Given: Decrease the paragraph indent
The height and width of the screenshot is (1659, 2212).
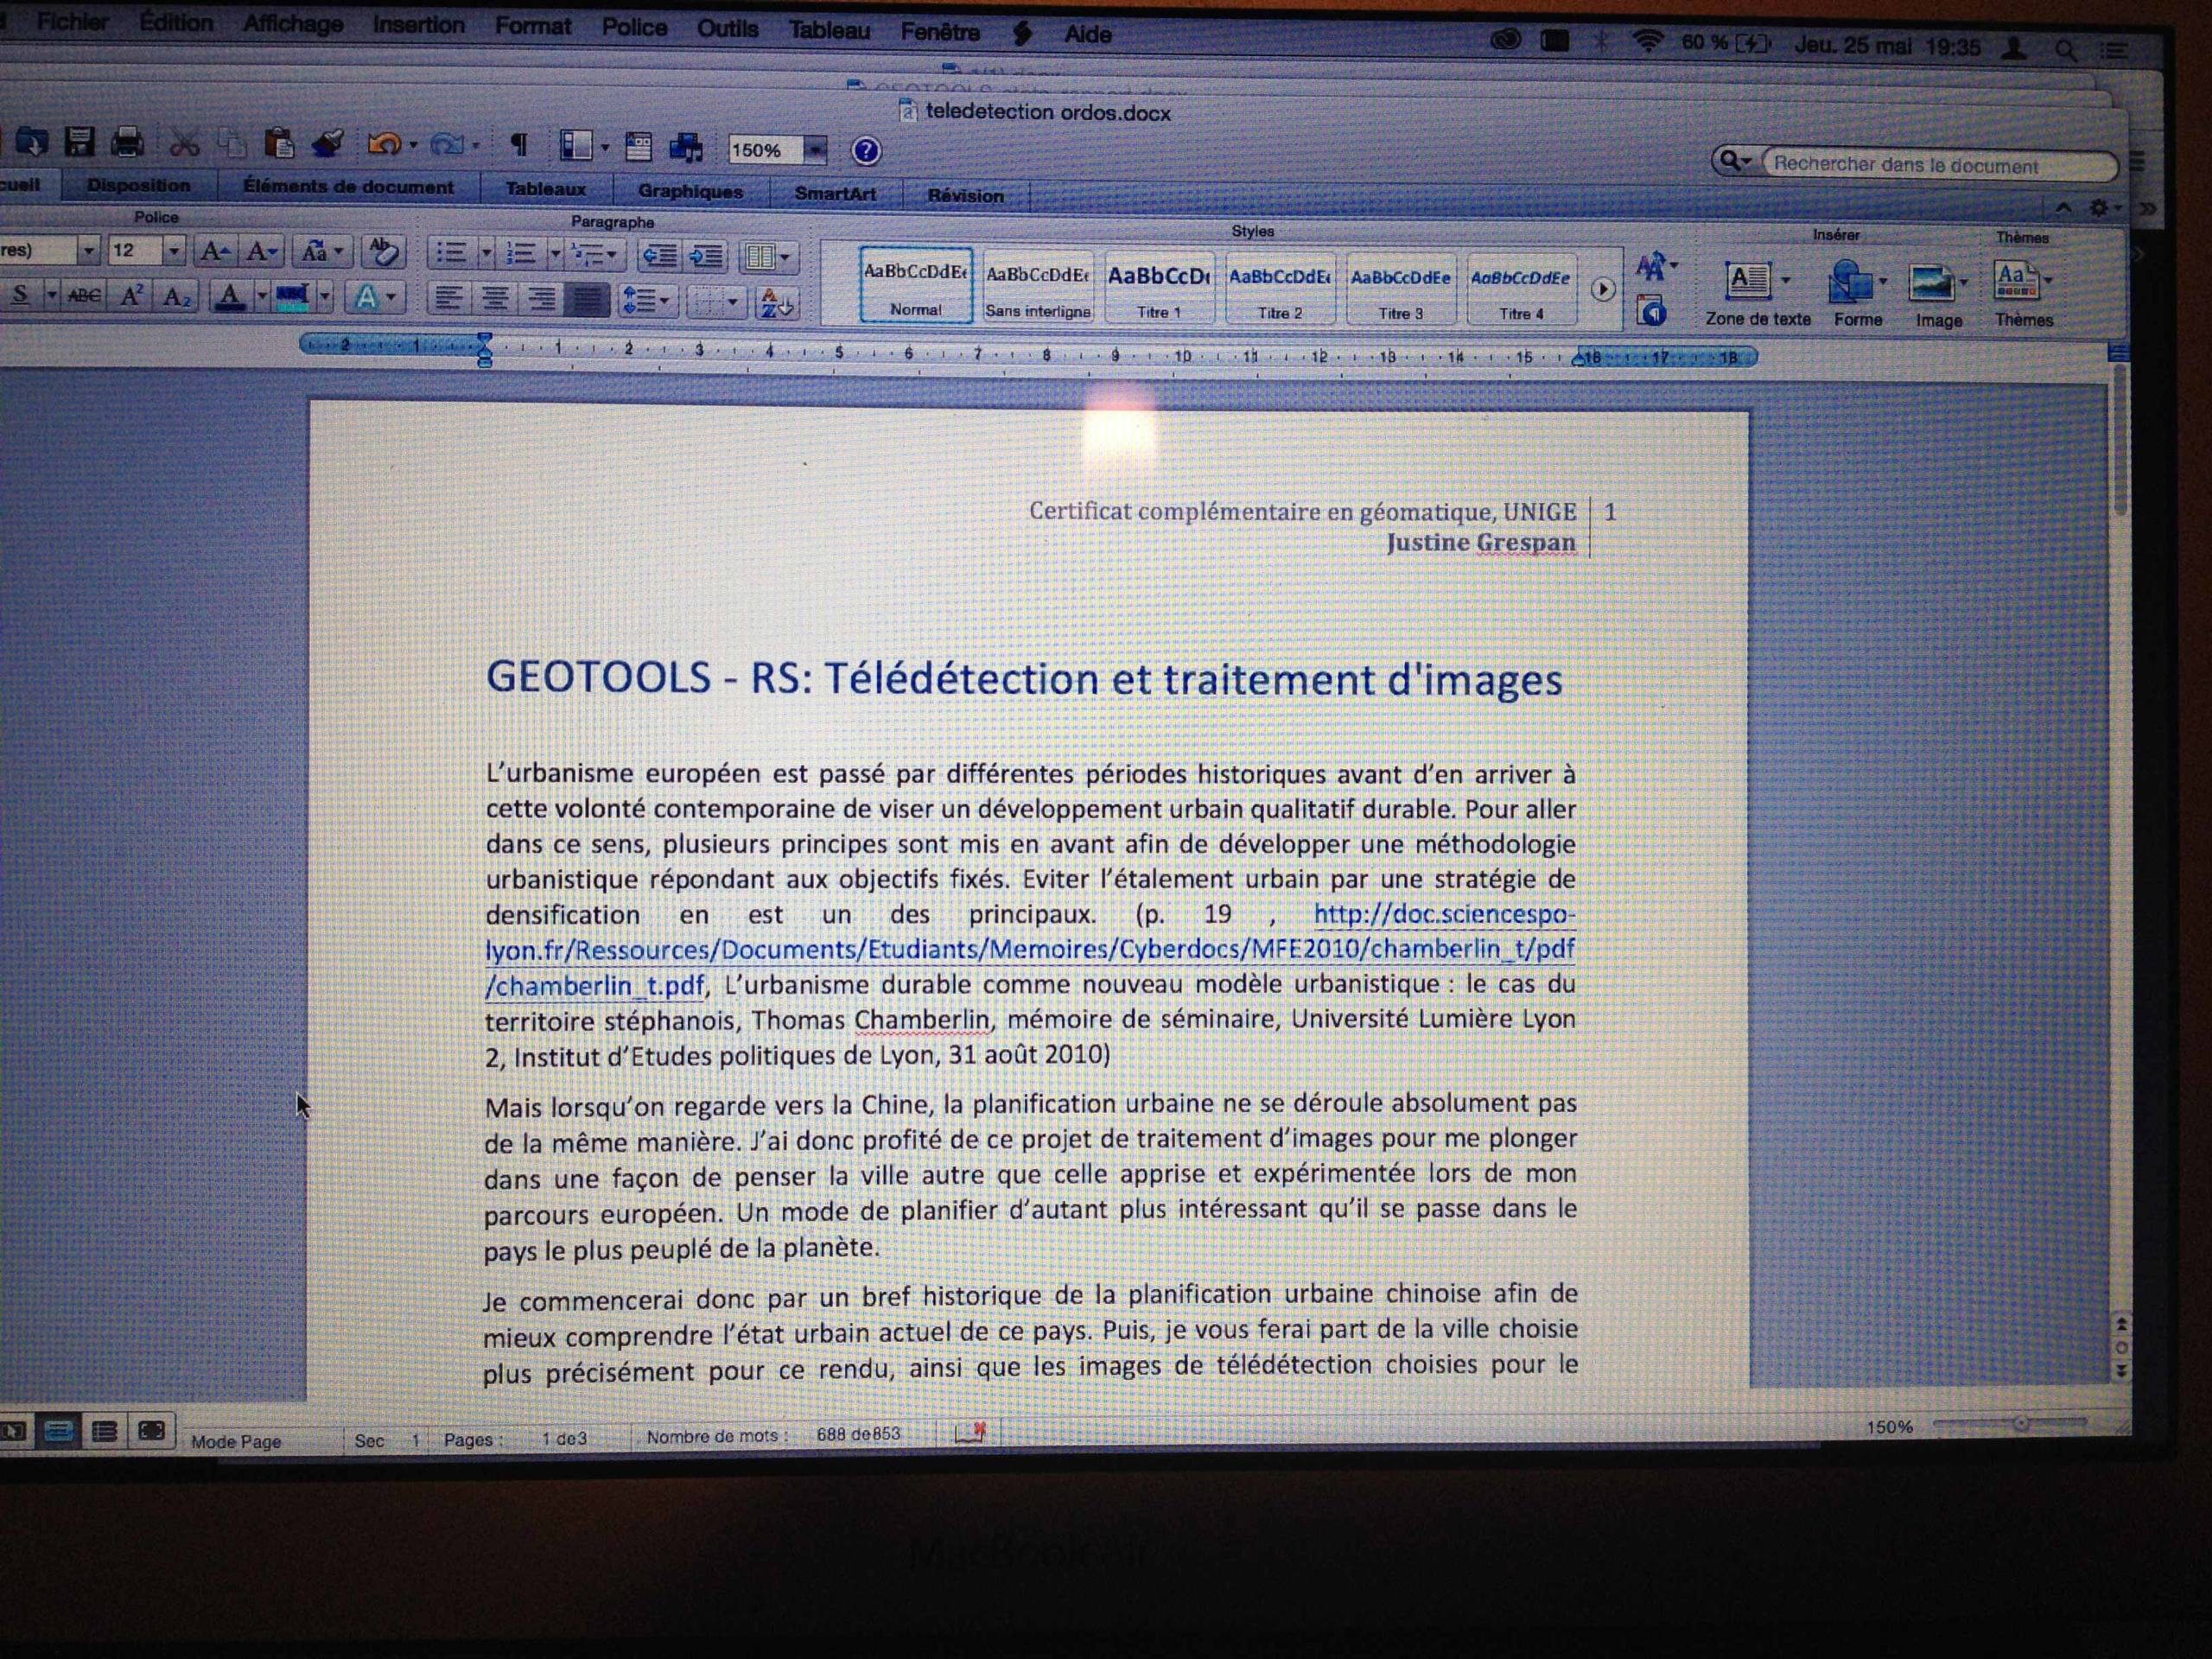Looking at the screenshot, I should point(659,256).
